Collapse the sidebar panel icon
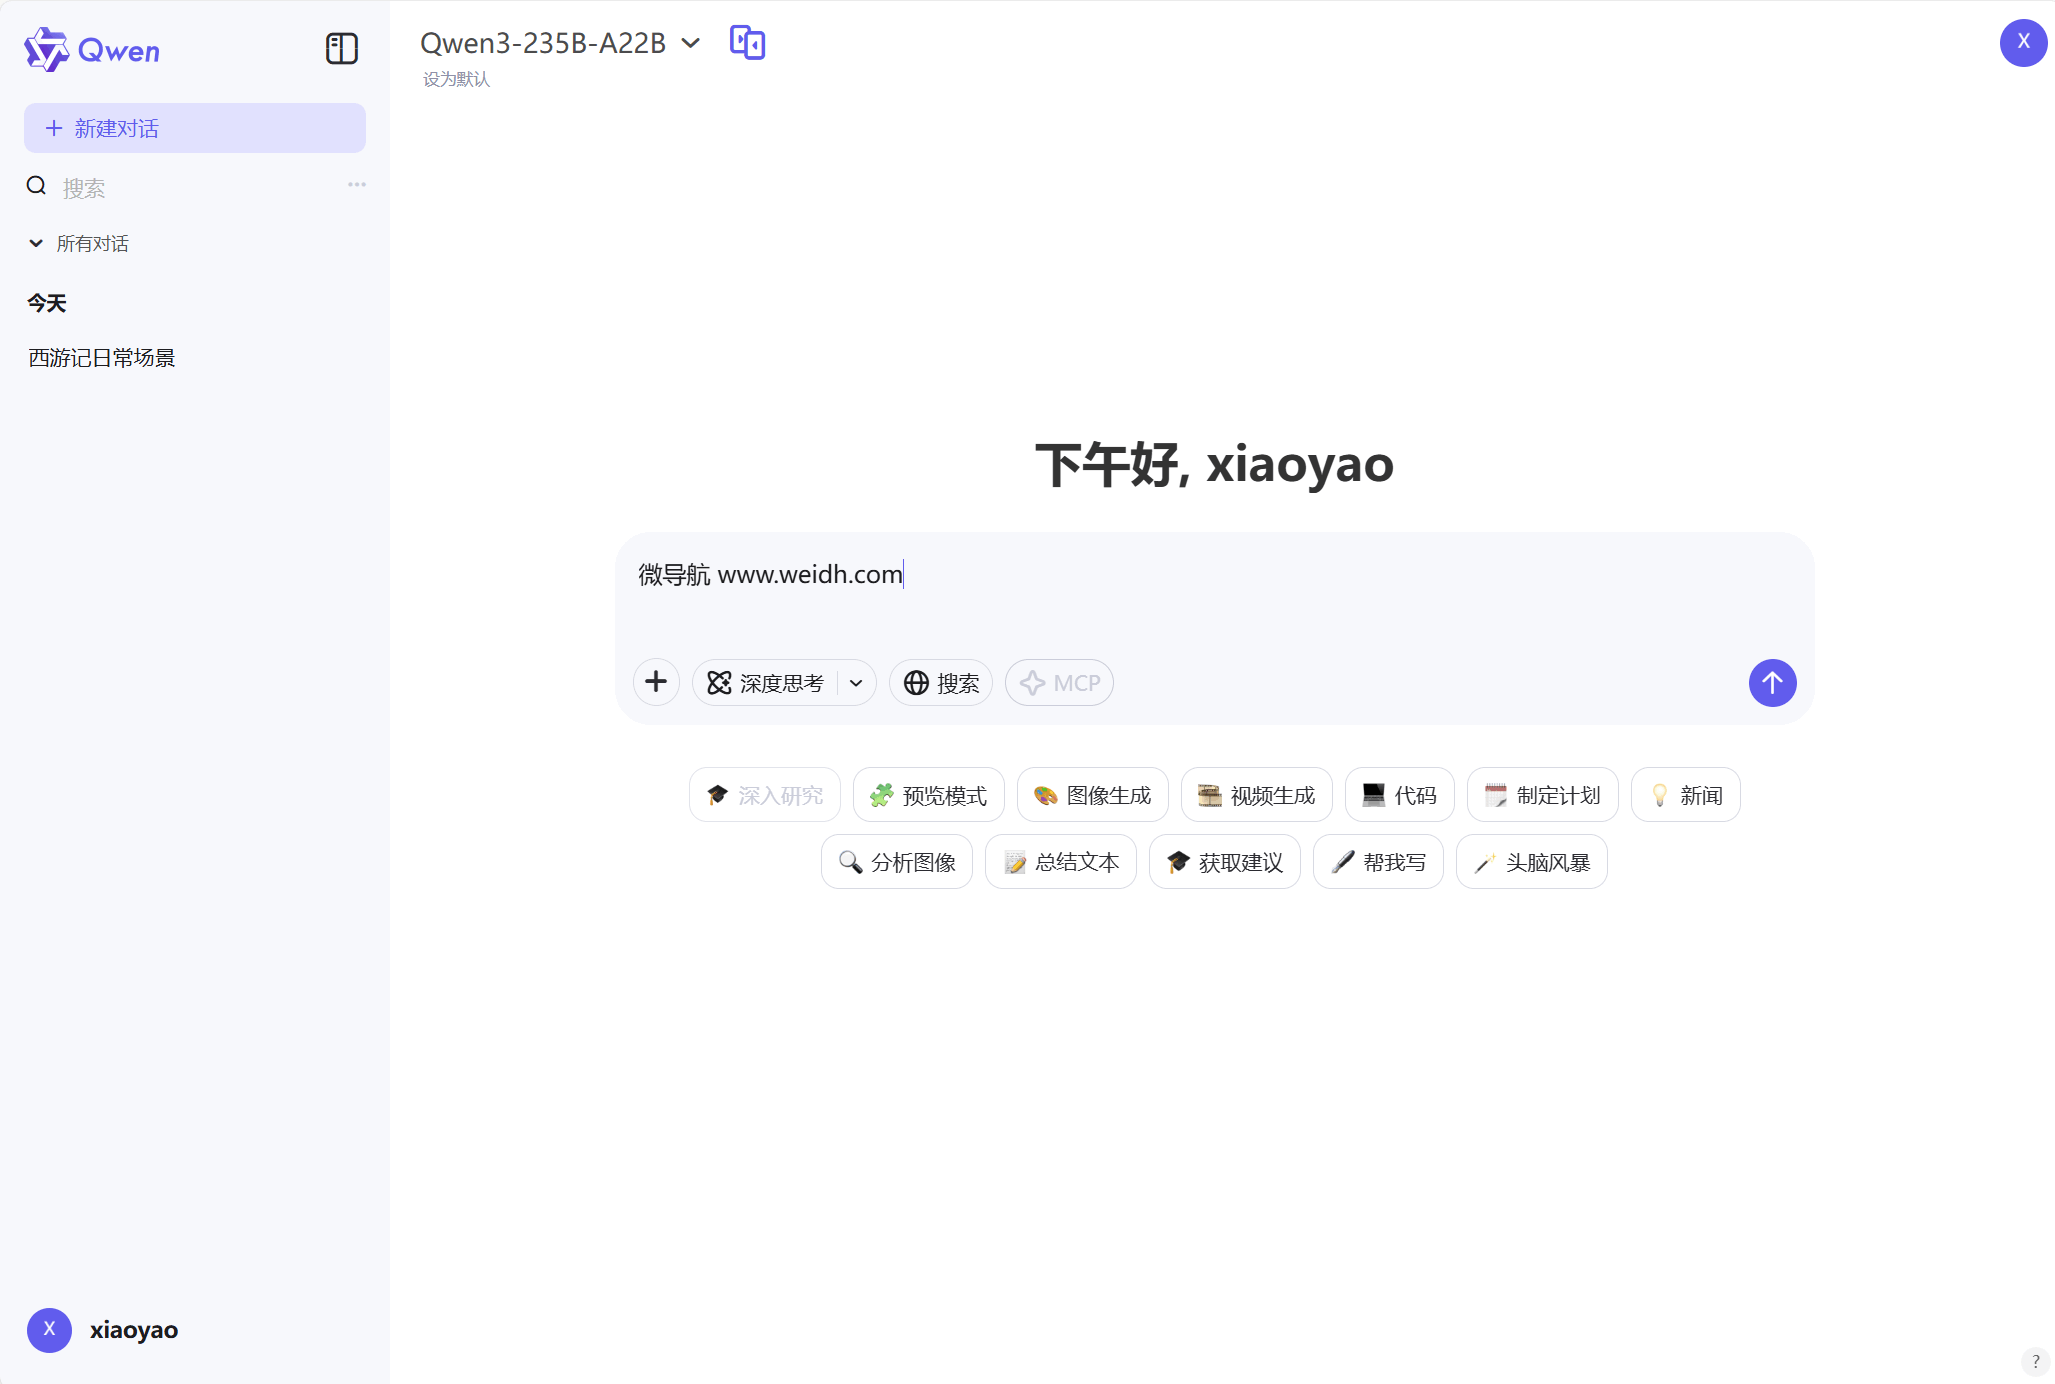 coord(342,49)
